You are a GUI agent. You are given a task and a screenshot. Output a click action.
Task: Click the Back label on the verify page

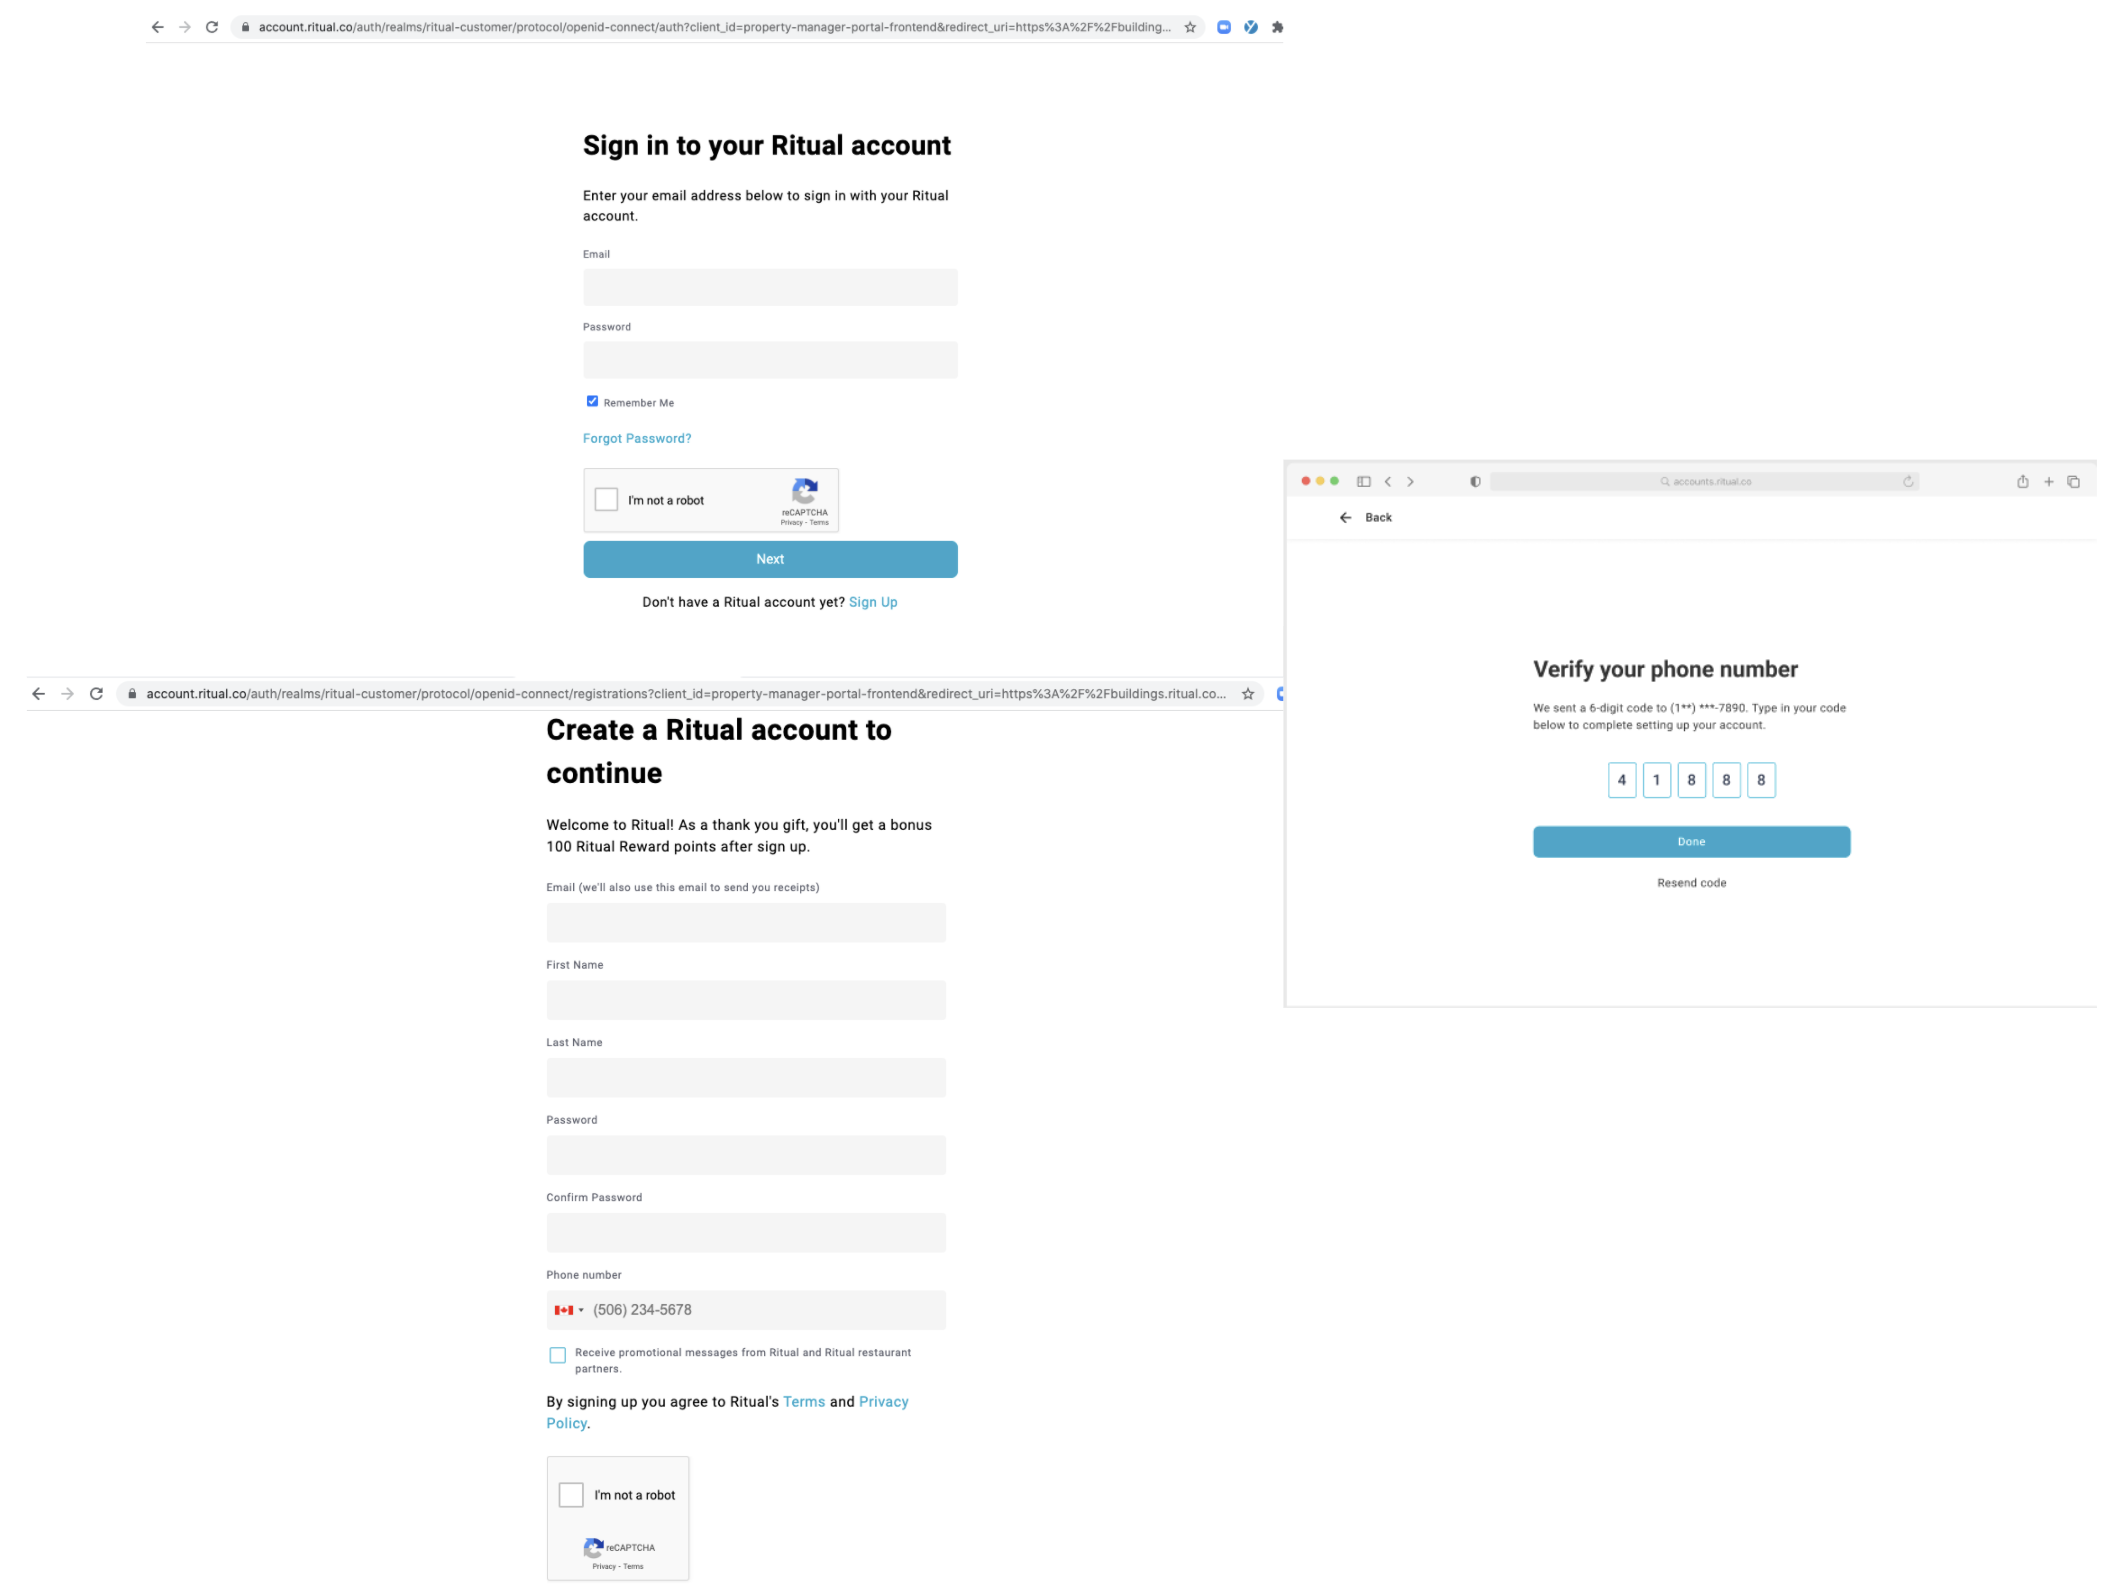click(x=1378, y=518)
